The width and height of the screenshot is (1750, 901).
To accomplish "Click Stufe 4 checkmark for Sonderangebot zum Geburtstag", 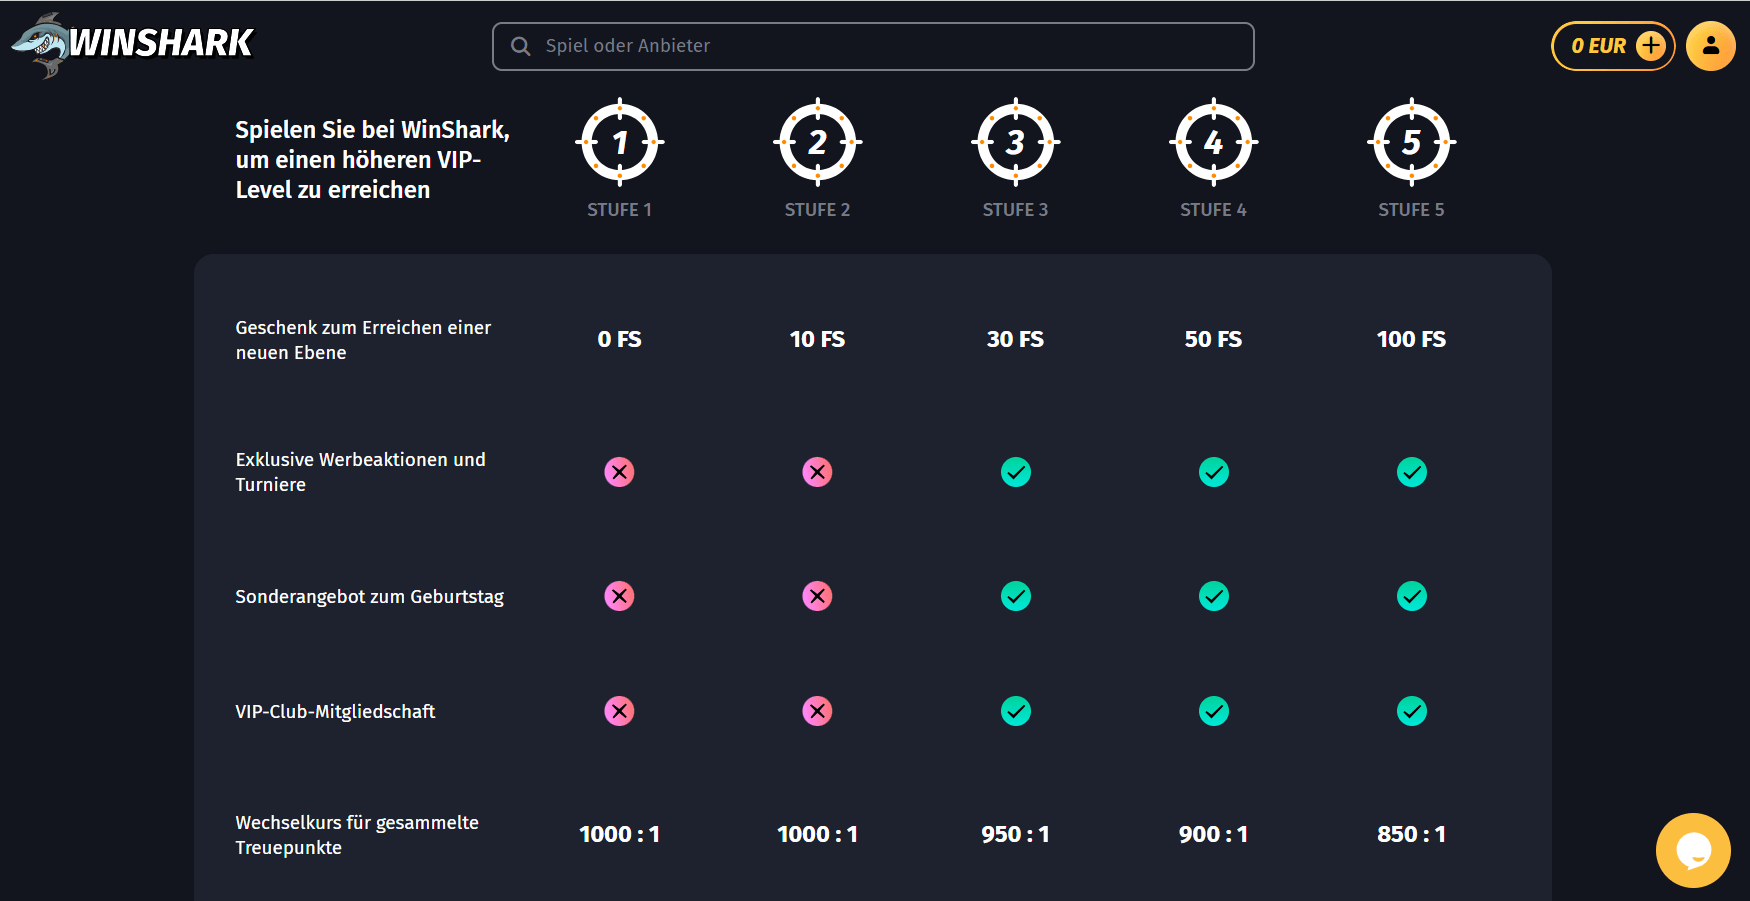I will click(1214, 597).
